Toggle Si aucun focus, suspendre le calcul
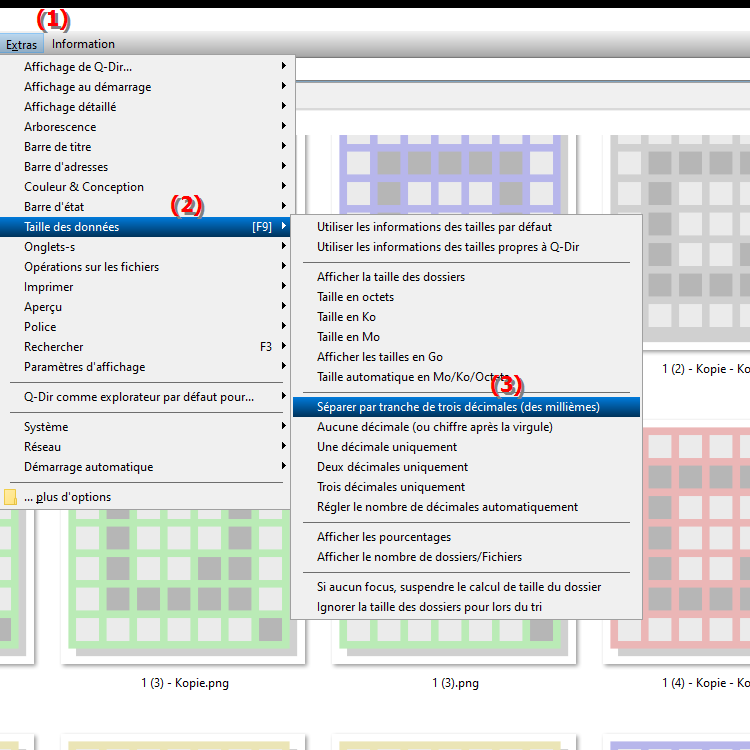The width and height of the screenshot is (750, 750). [466, 587]
